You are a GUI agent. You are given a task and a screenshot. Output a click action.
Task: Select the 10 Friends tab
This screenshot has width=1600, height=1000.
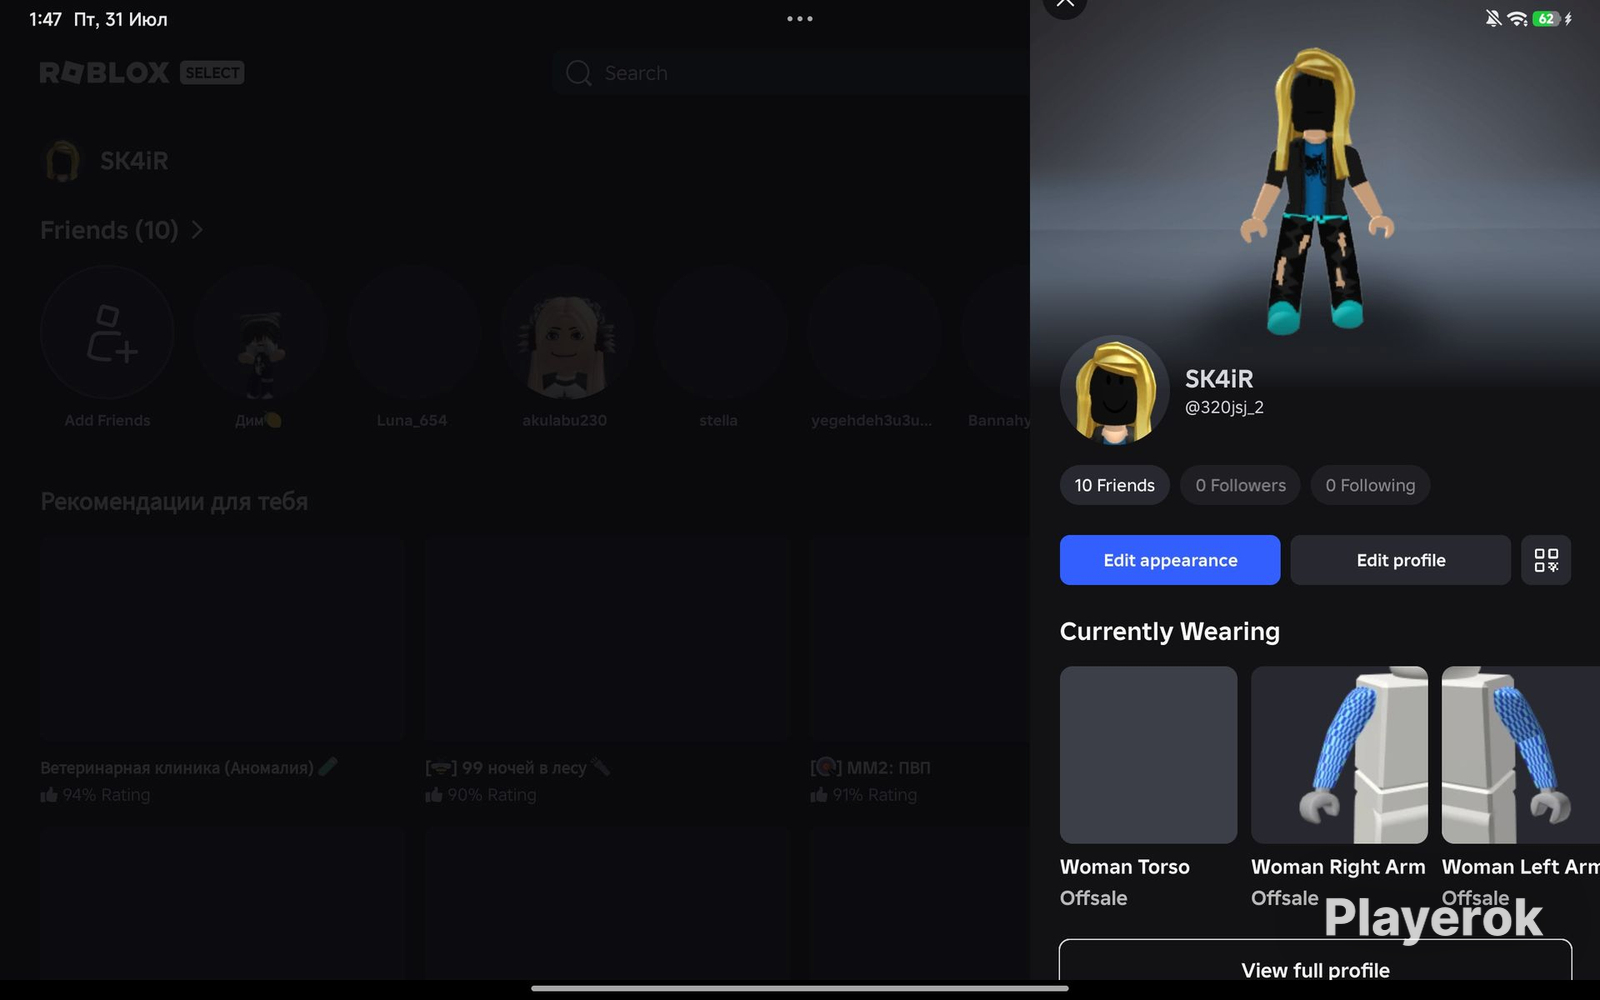(1115, 485)
